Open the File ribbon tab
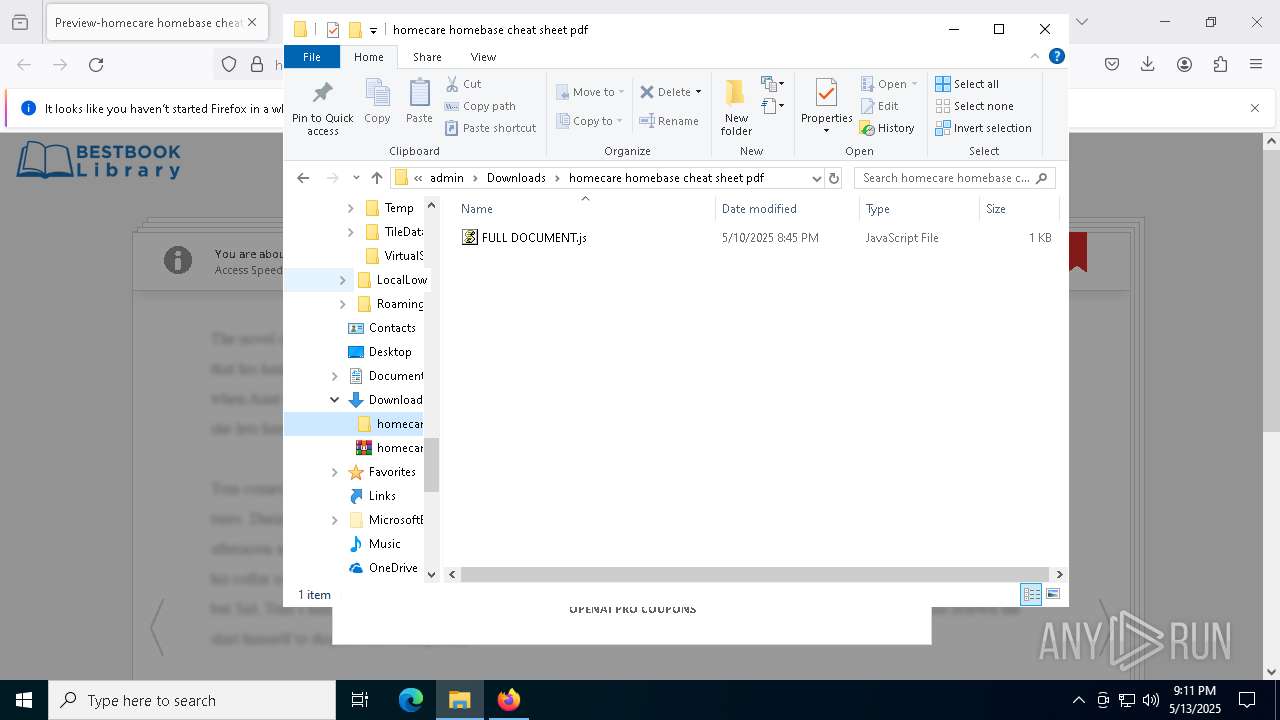 pyautogui.click(x=312, y=57)
